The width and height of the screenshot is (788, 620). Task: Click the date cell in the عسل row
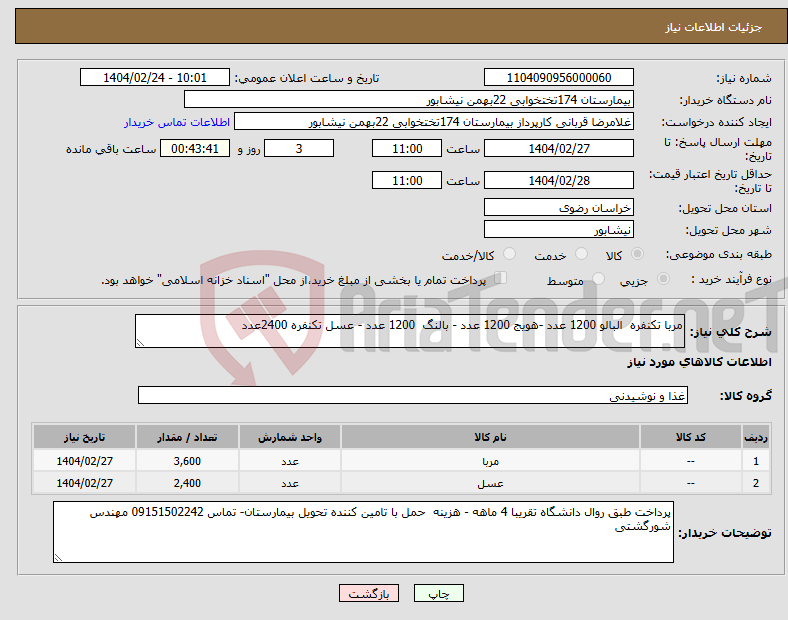[x=84, y=483]
